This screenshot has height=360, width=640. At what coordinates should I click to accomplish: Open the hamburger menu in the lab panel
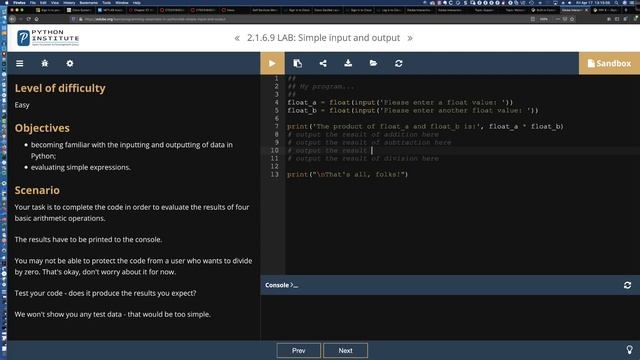[x=20, y=63]
